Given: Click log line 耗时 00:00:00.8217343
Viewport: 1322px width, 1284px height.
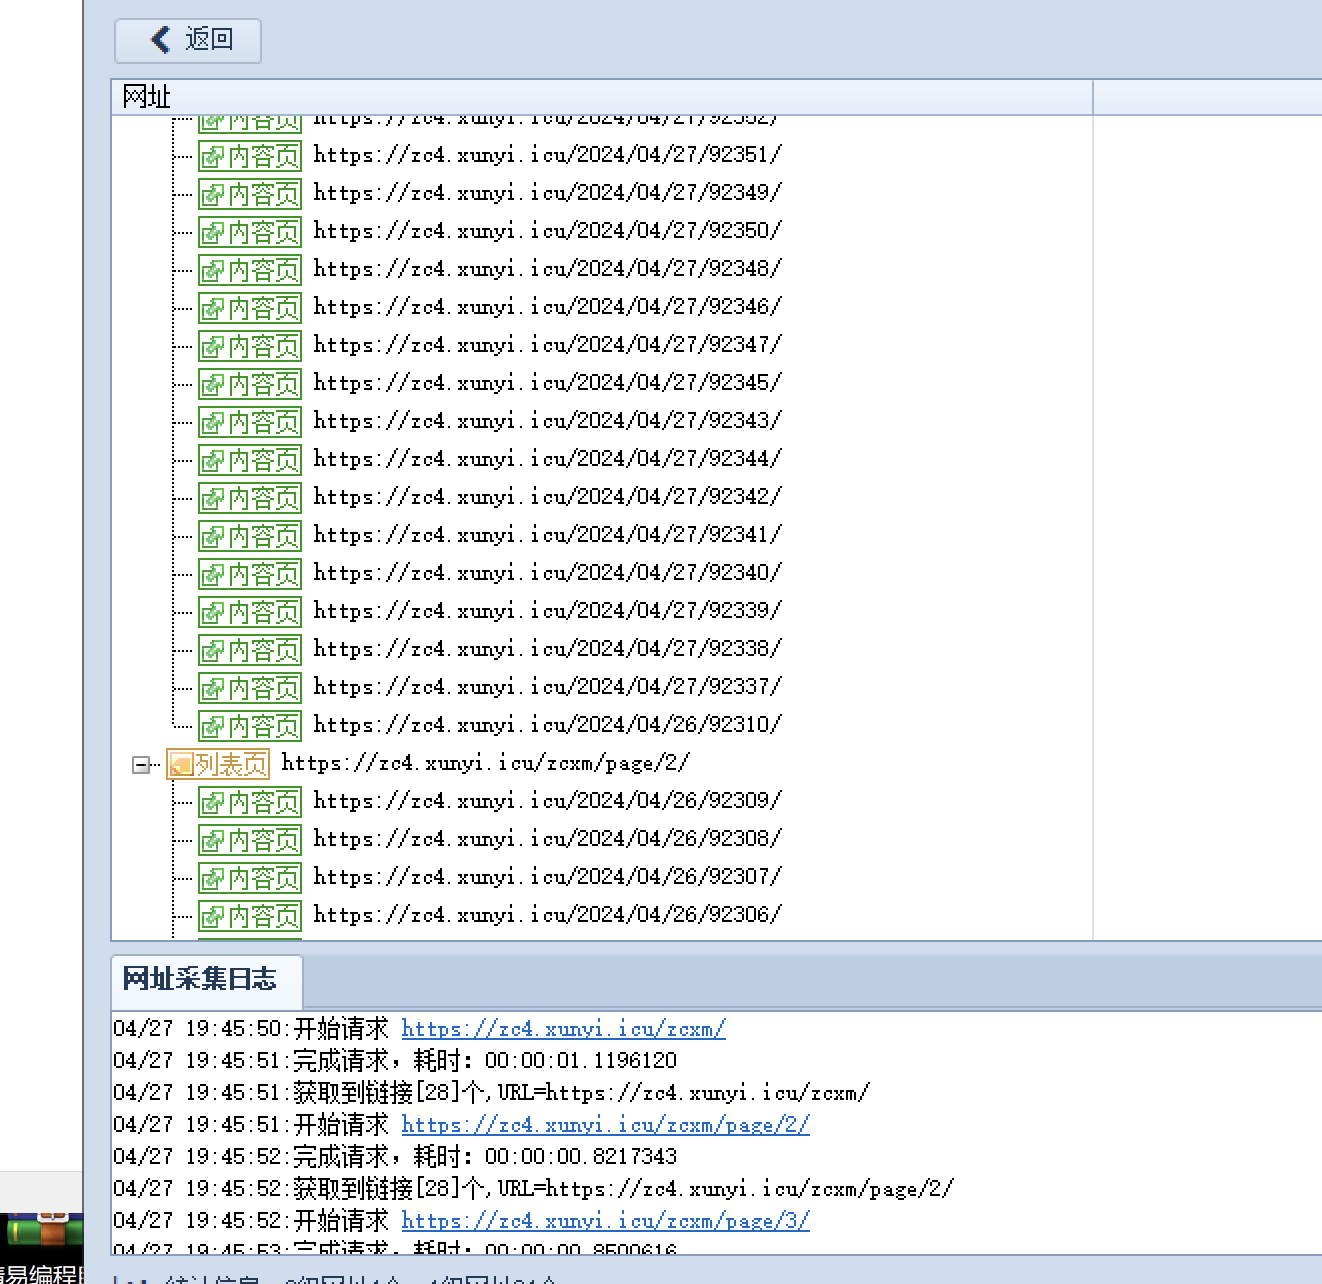Looking at the screenshot, I should click(x=395, y=1157).
